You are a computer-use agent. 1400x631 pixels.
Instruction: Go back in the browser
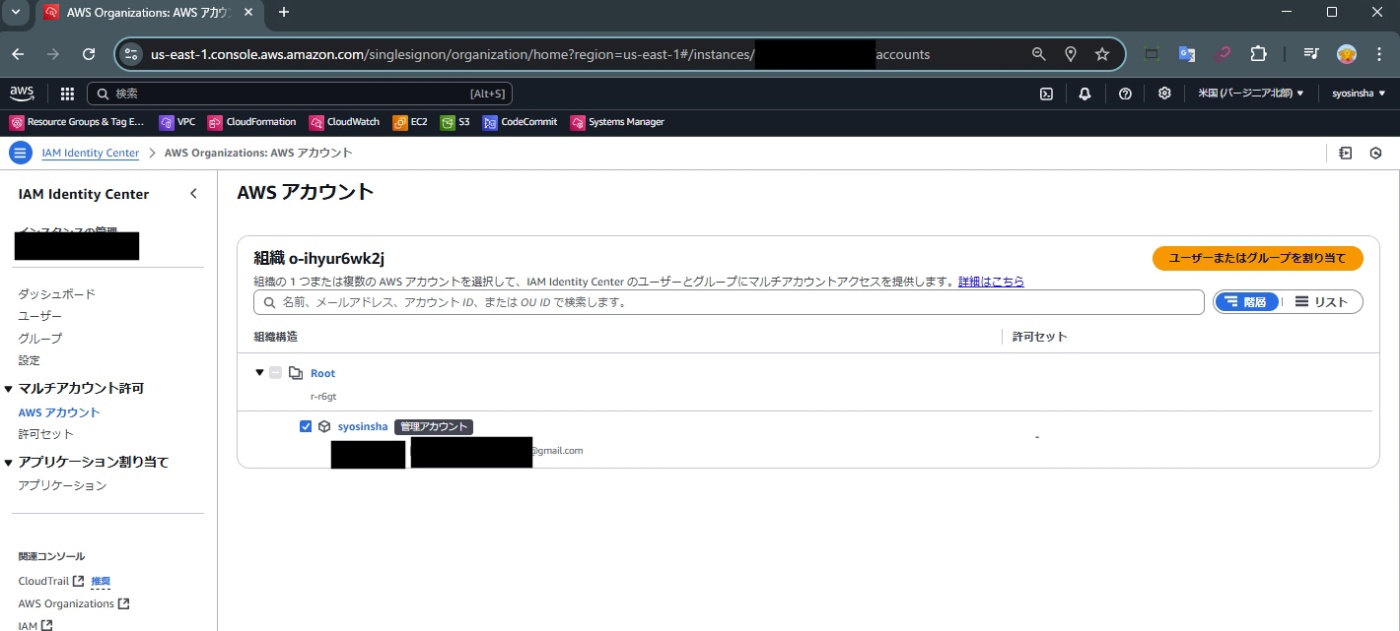pyautogui.click(x=18, y=54)
